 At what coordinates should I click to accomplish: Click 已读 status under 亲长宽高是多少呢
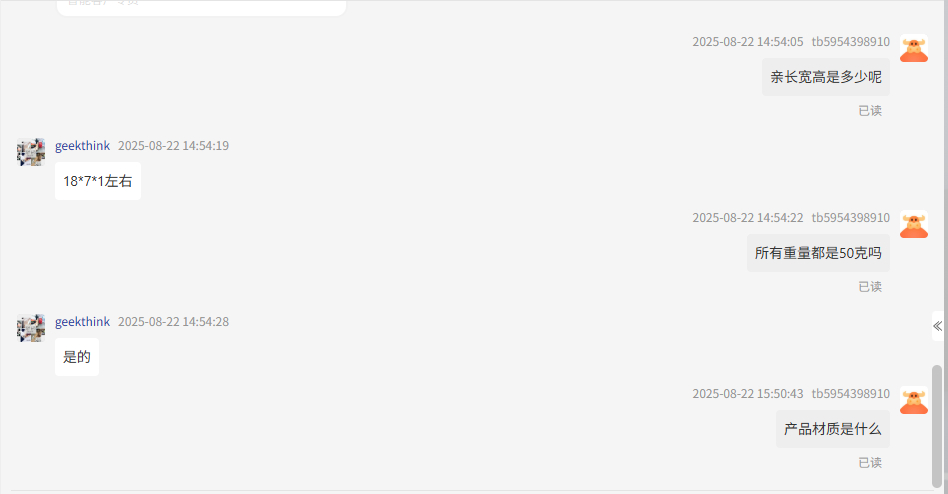click(x=870, y=111)
